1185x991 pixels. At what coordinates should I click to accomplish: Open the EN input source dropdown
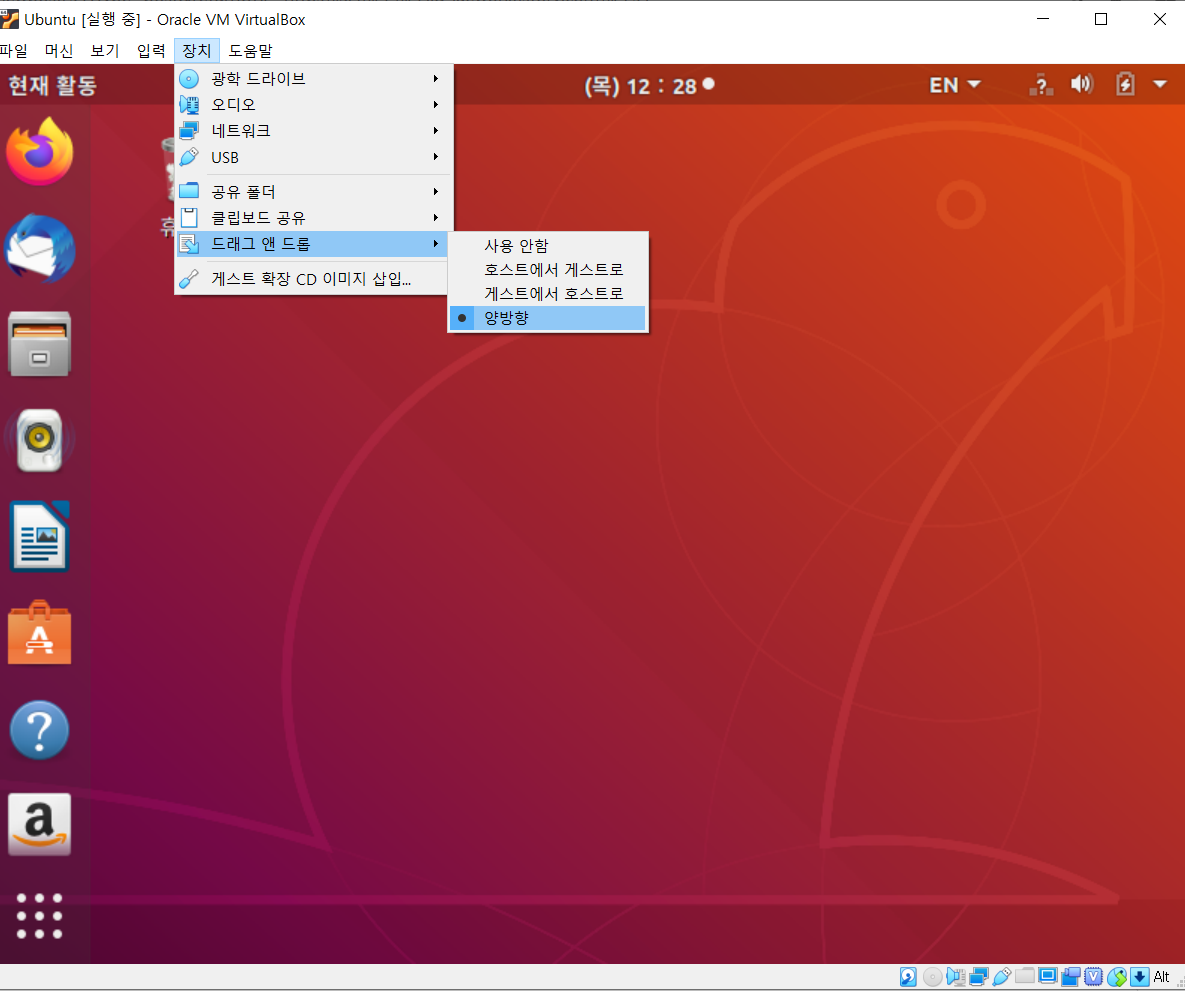coord(954,85)
